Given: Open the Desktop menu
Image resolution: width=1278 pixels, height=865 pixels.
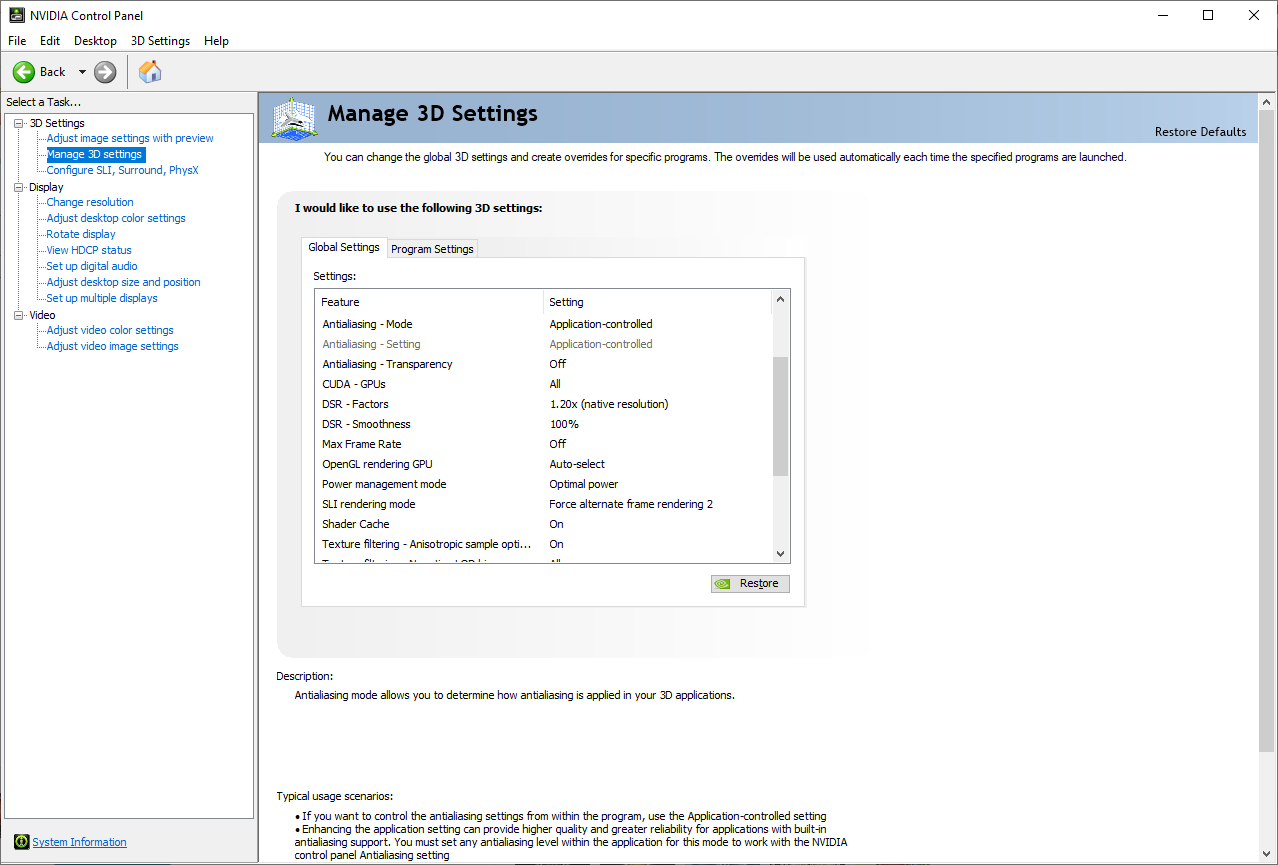Looking at the screenshot, I should click(x=95, y=41).
